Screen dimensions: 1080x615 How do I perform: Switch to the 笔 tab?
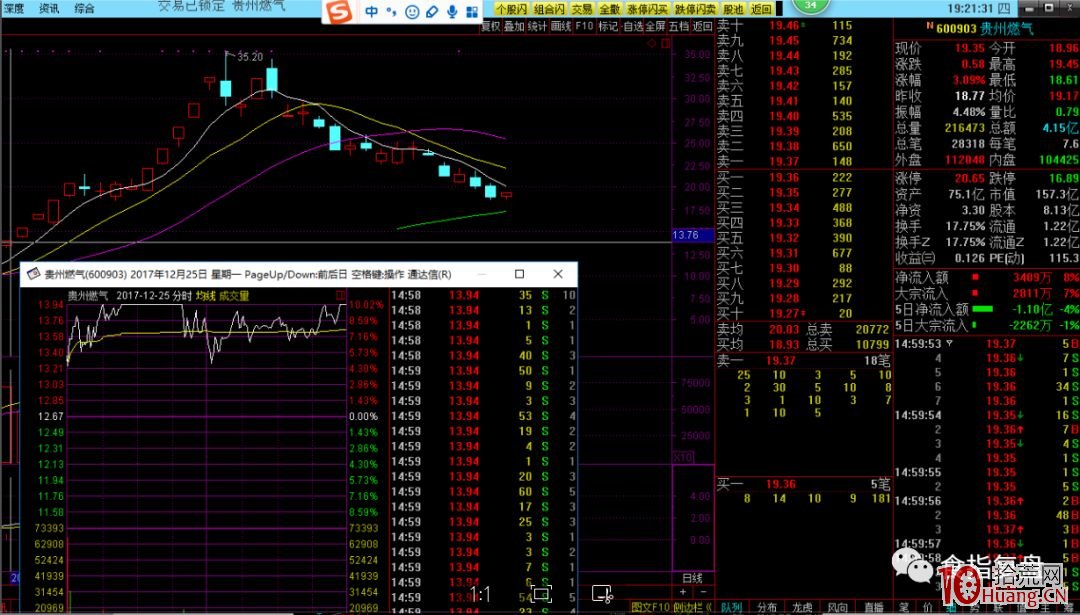[904, 608]
